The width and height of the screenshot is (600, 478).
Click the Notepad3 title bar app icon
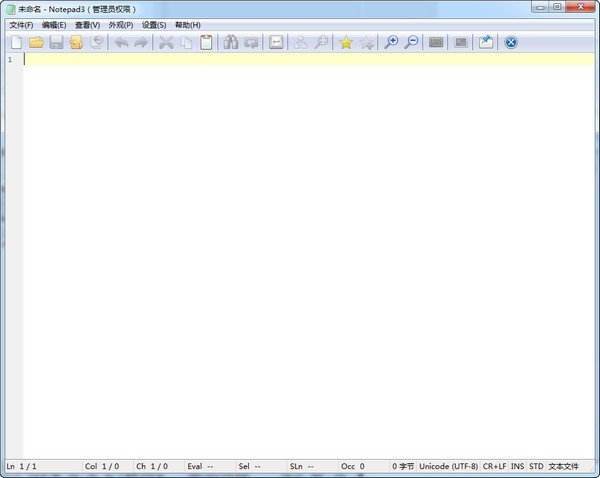point(11,9)
